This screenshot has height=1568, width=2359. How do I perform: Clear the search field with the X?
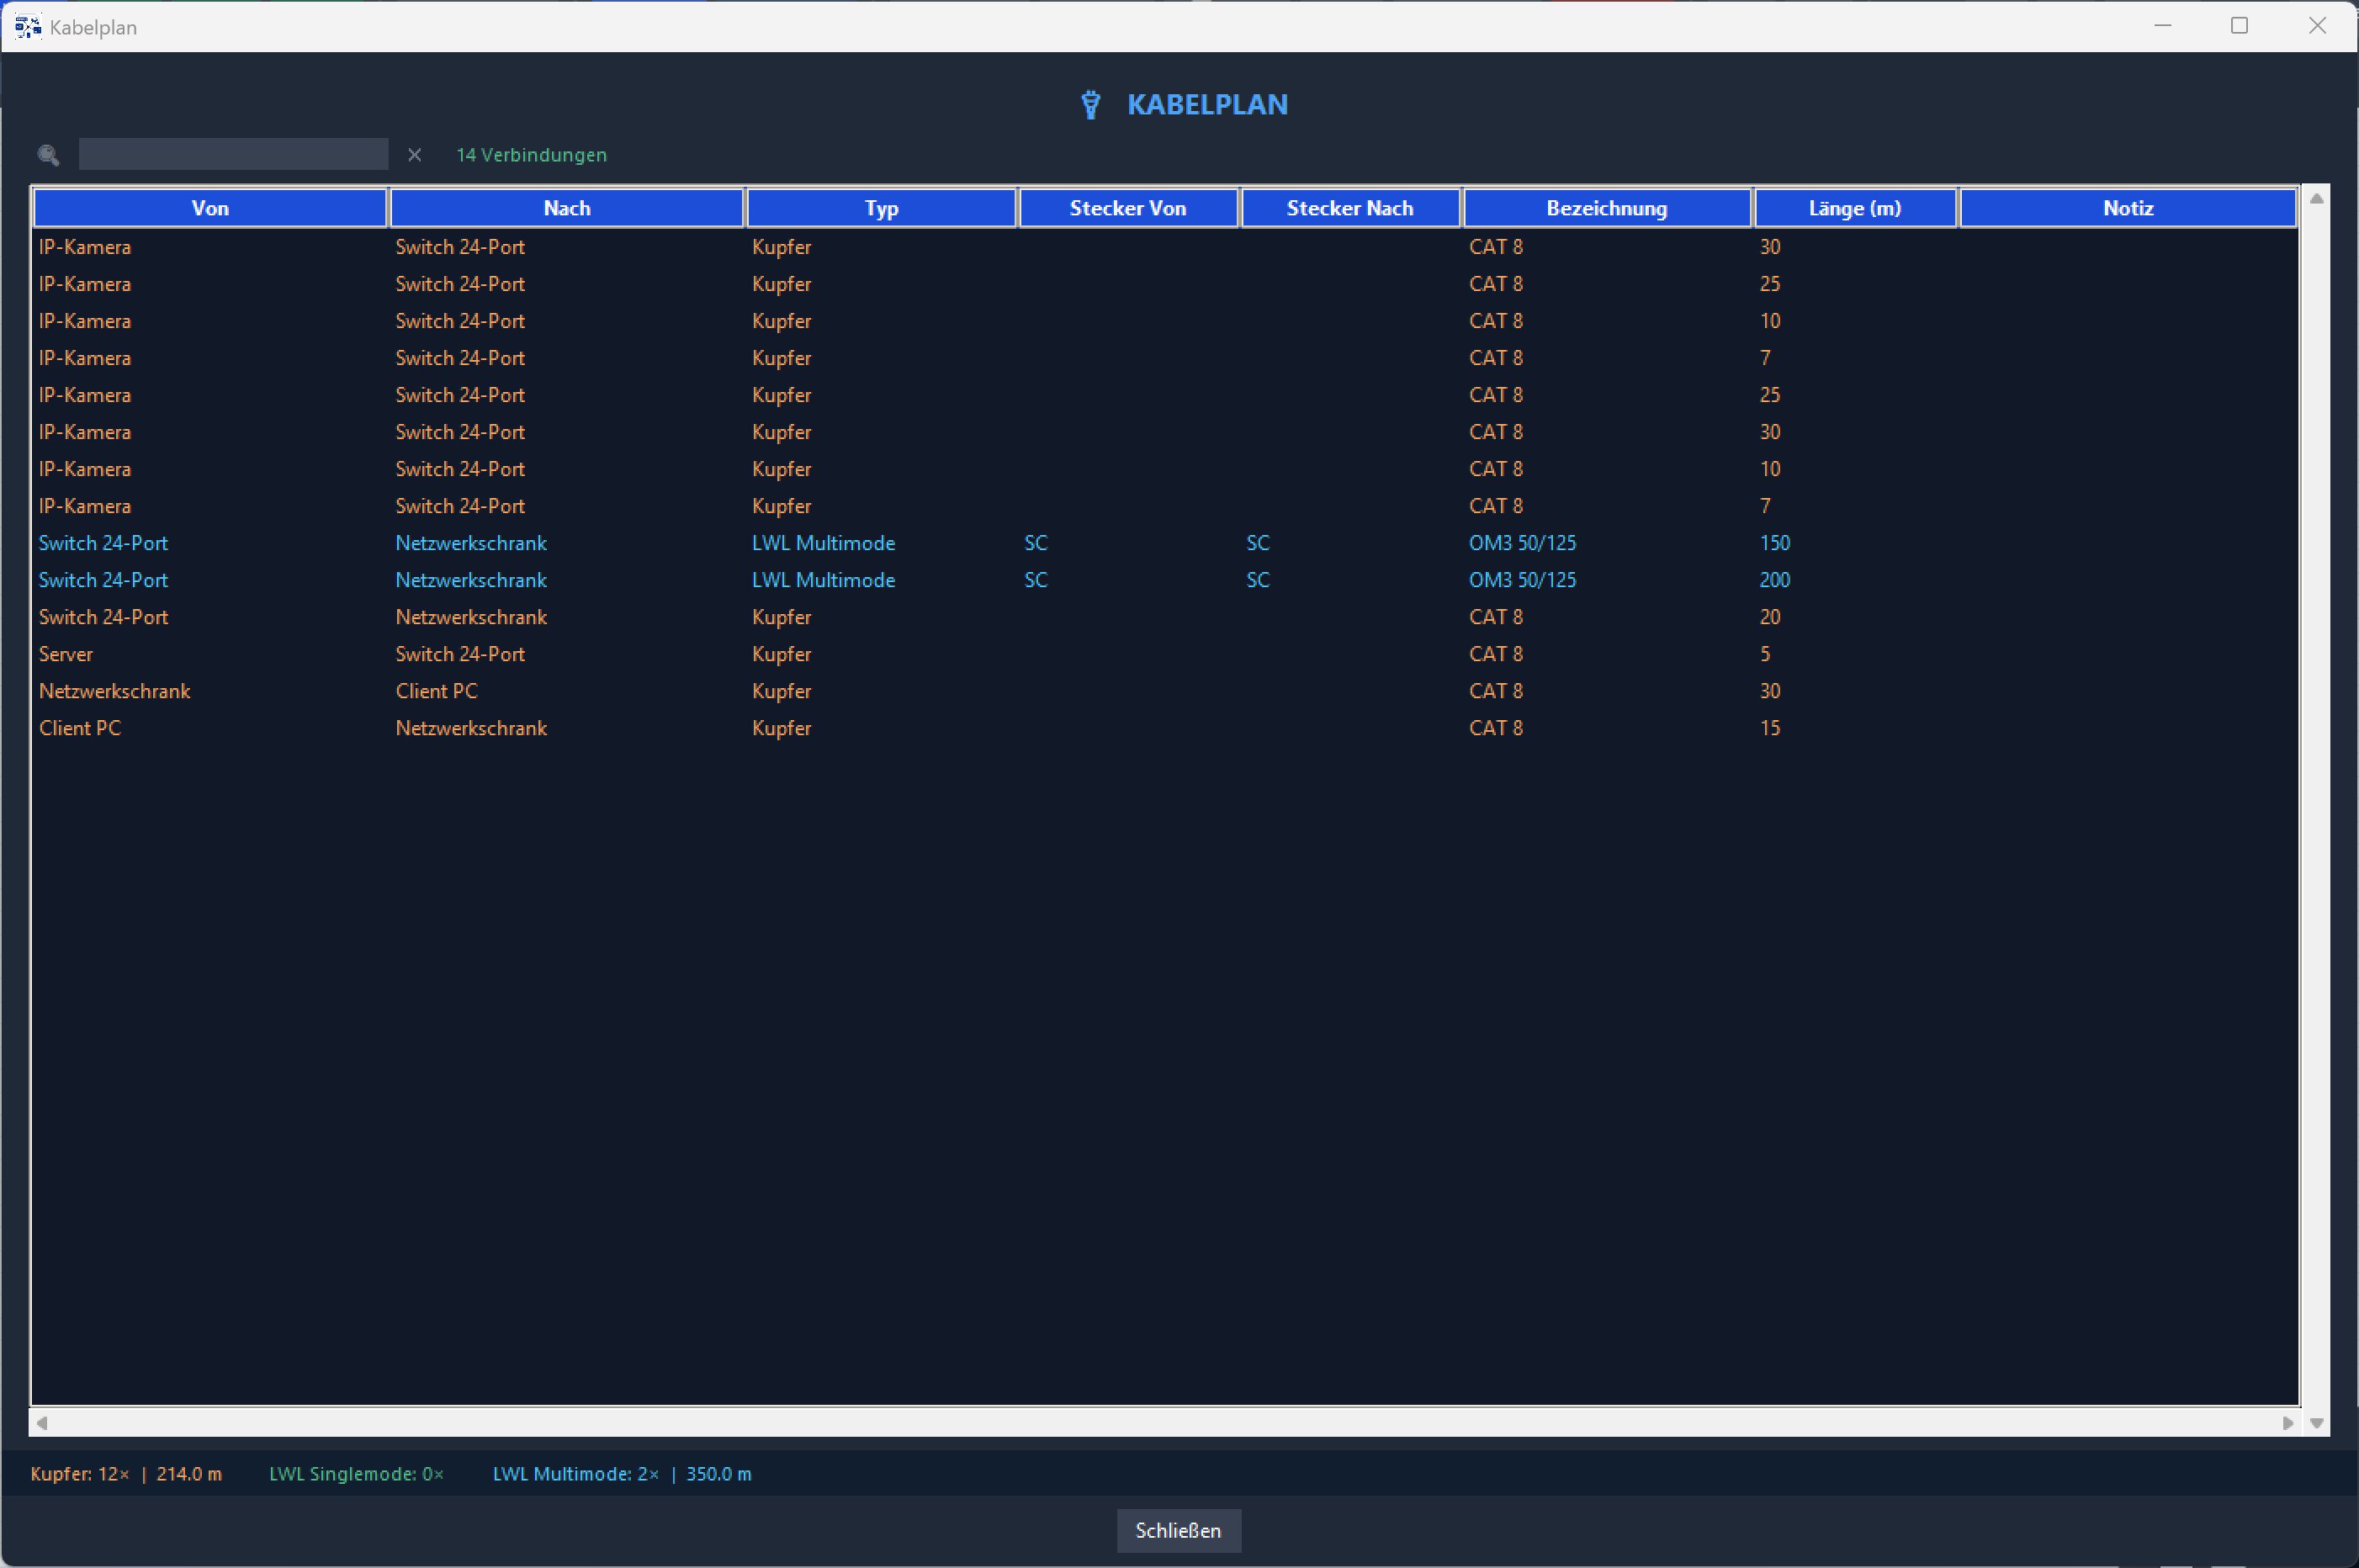point(414,155)
